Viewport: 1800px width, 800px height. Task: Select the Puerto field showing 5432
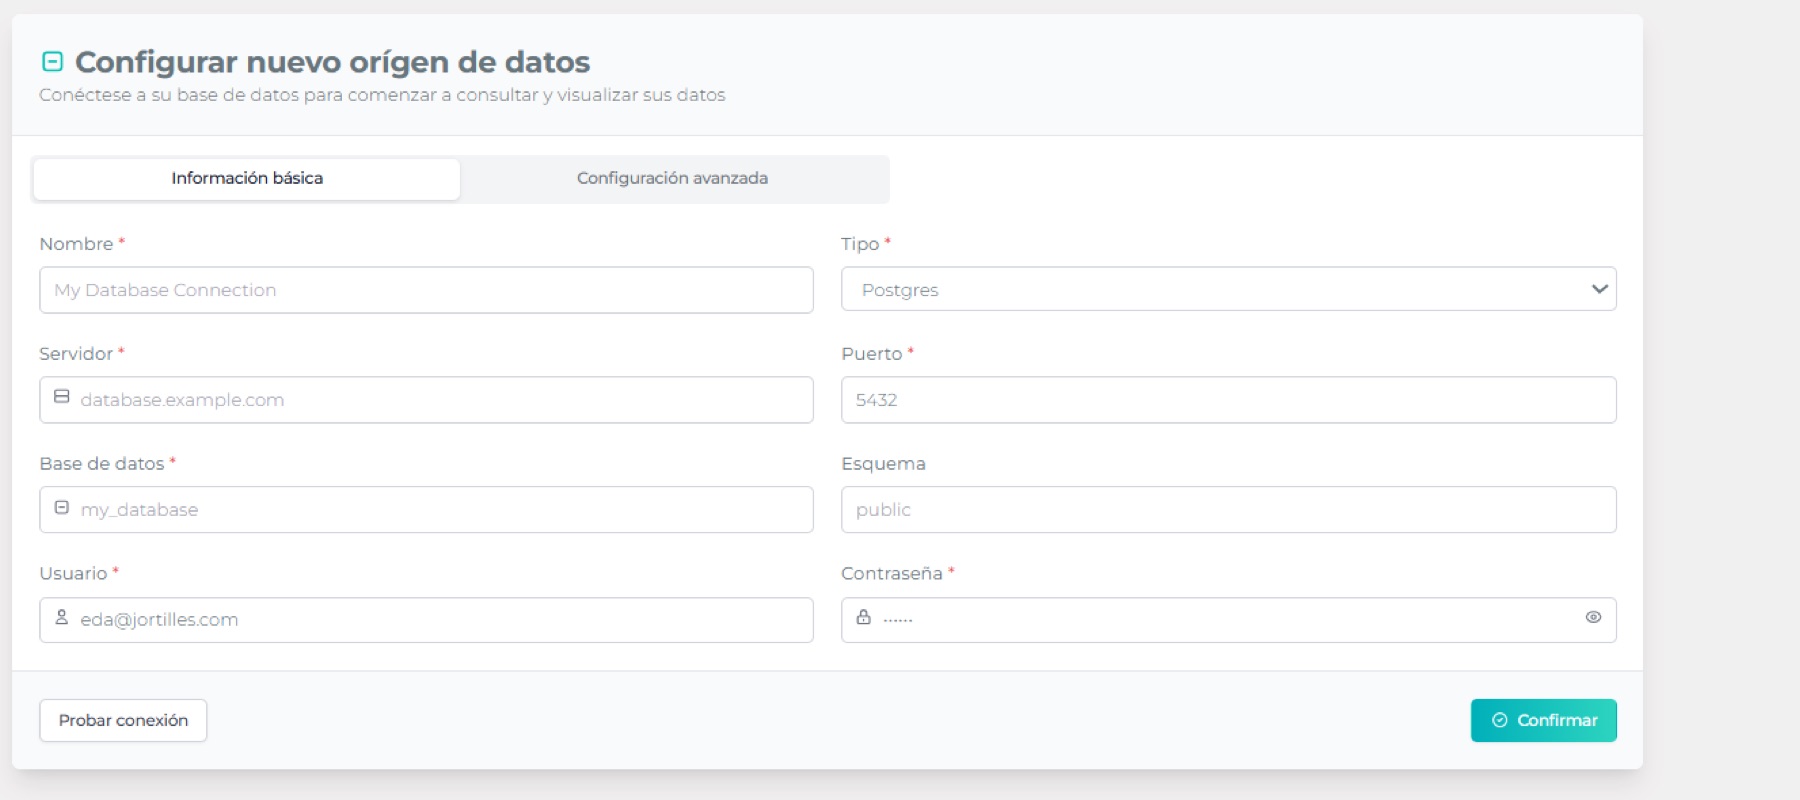[1228, 400]
